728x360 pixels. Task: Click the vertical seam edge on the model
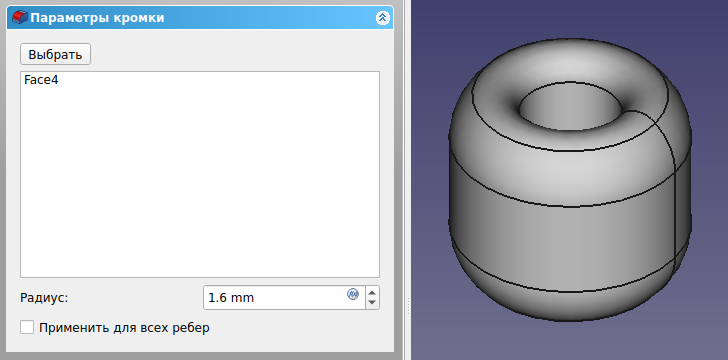(x=675, y=204)
